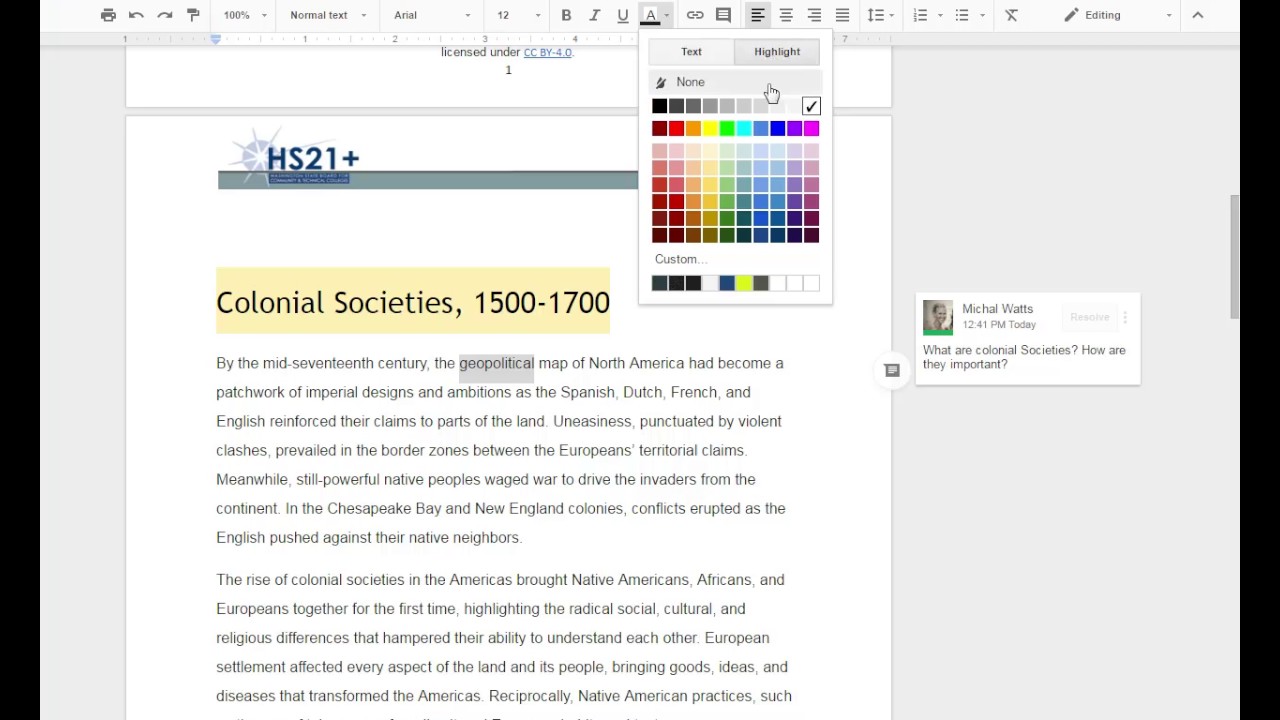Click the Print icon in toolbar
This screenshot has width=1280, height=720.
tap(108, 15)
